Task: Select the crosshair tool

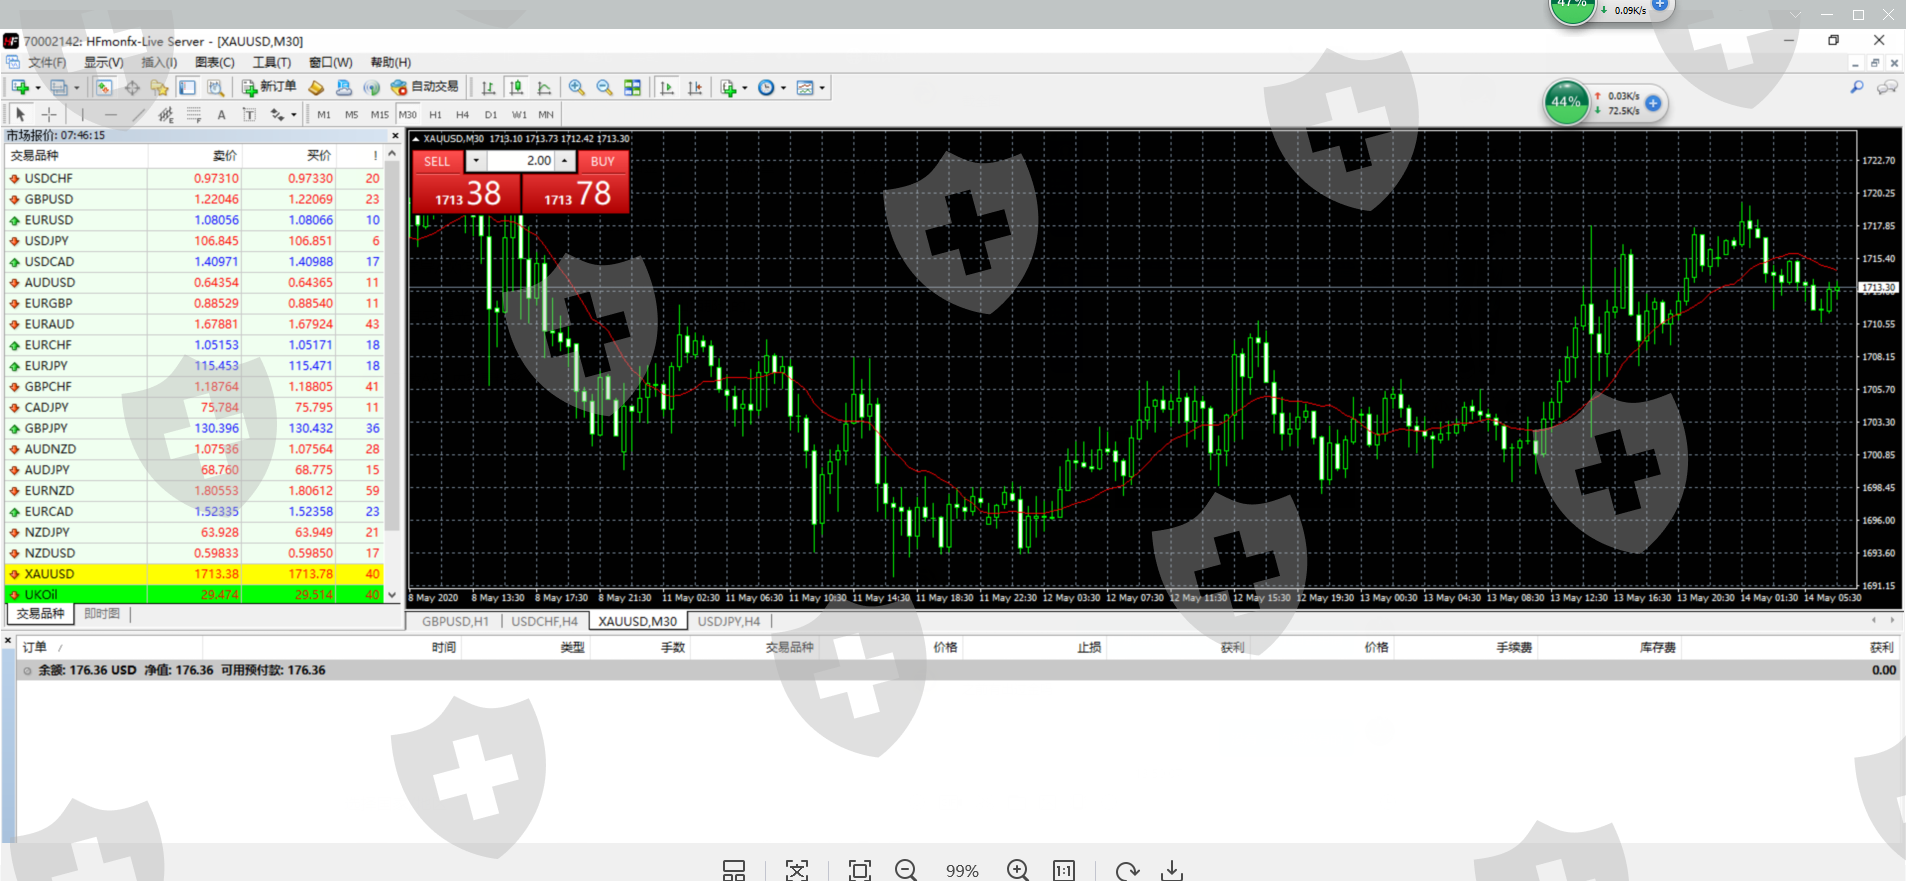Action: pyautogui.click(x=48, y=115)
